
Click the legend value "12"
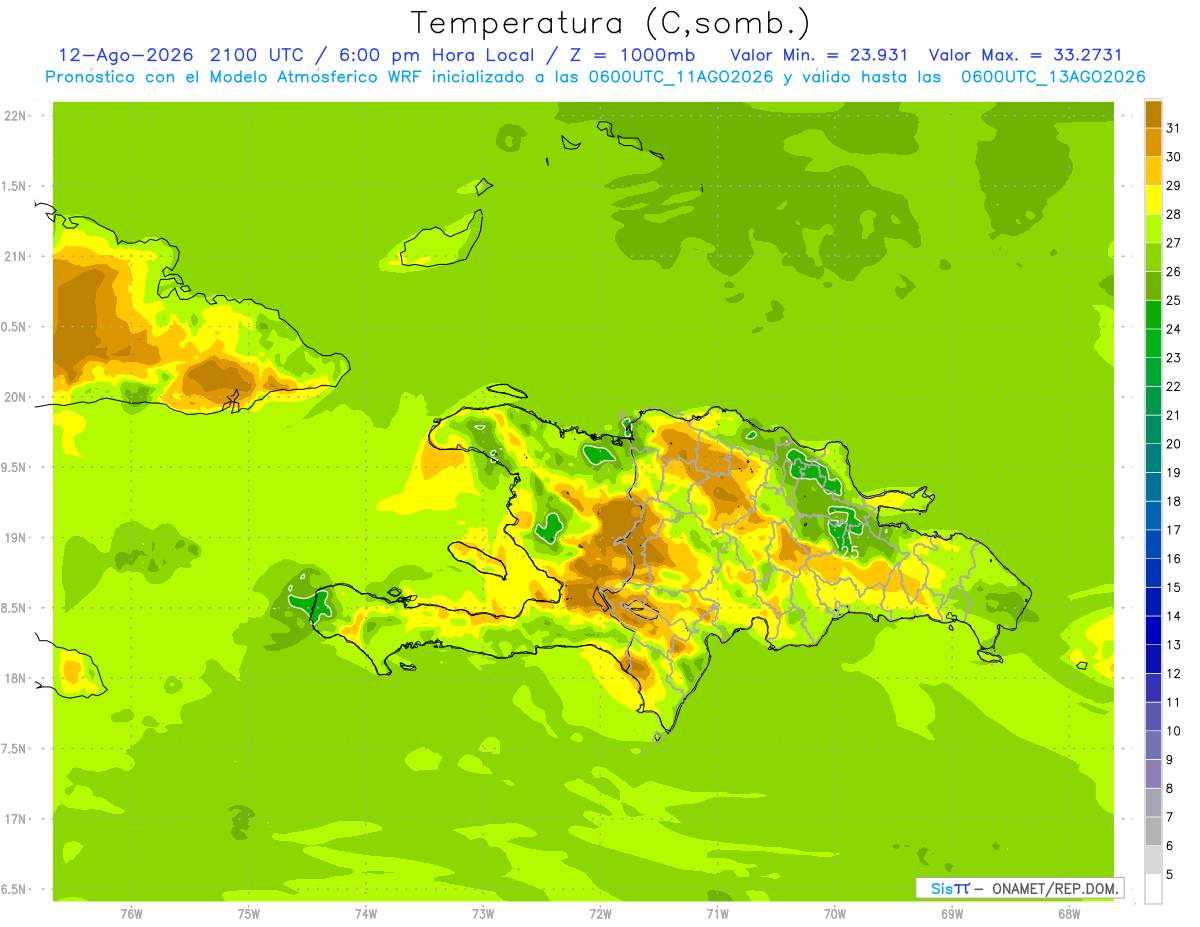pyautogui.click(x=1174, y=674)
